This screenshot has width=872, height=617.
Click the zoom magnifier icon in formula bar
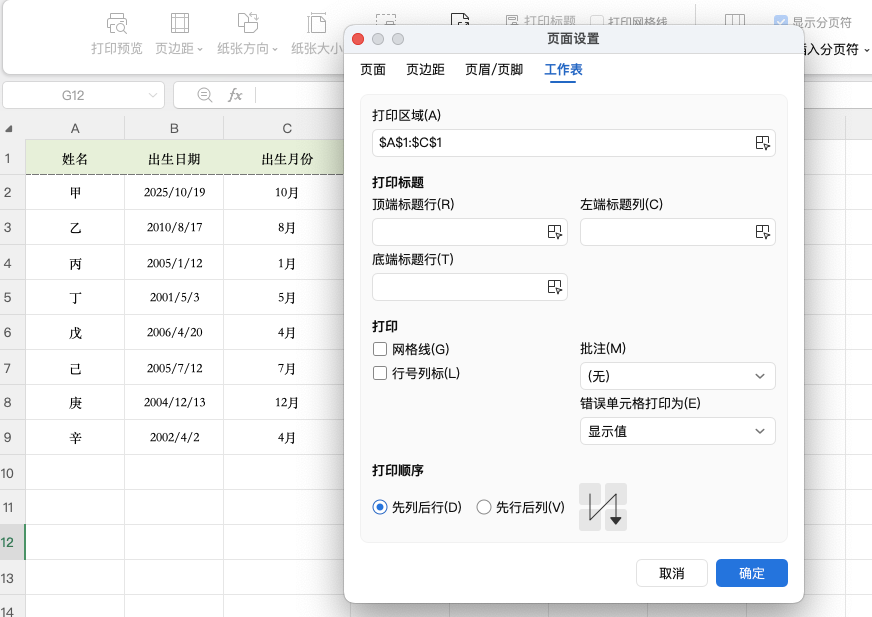(205, 95)
